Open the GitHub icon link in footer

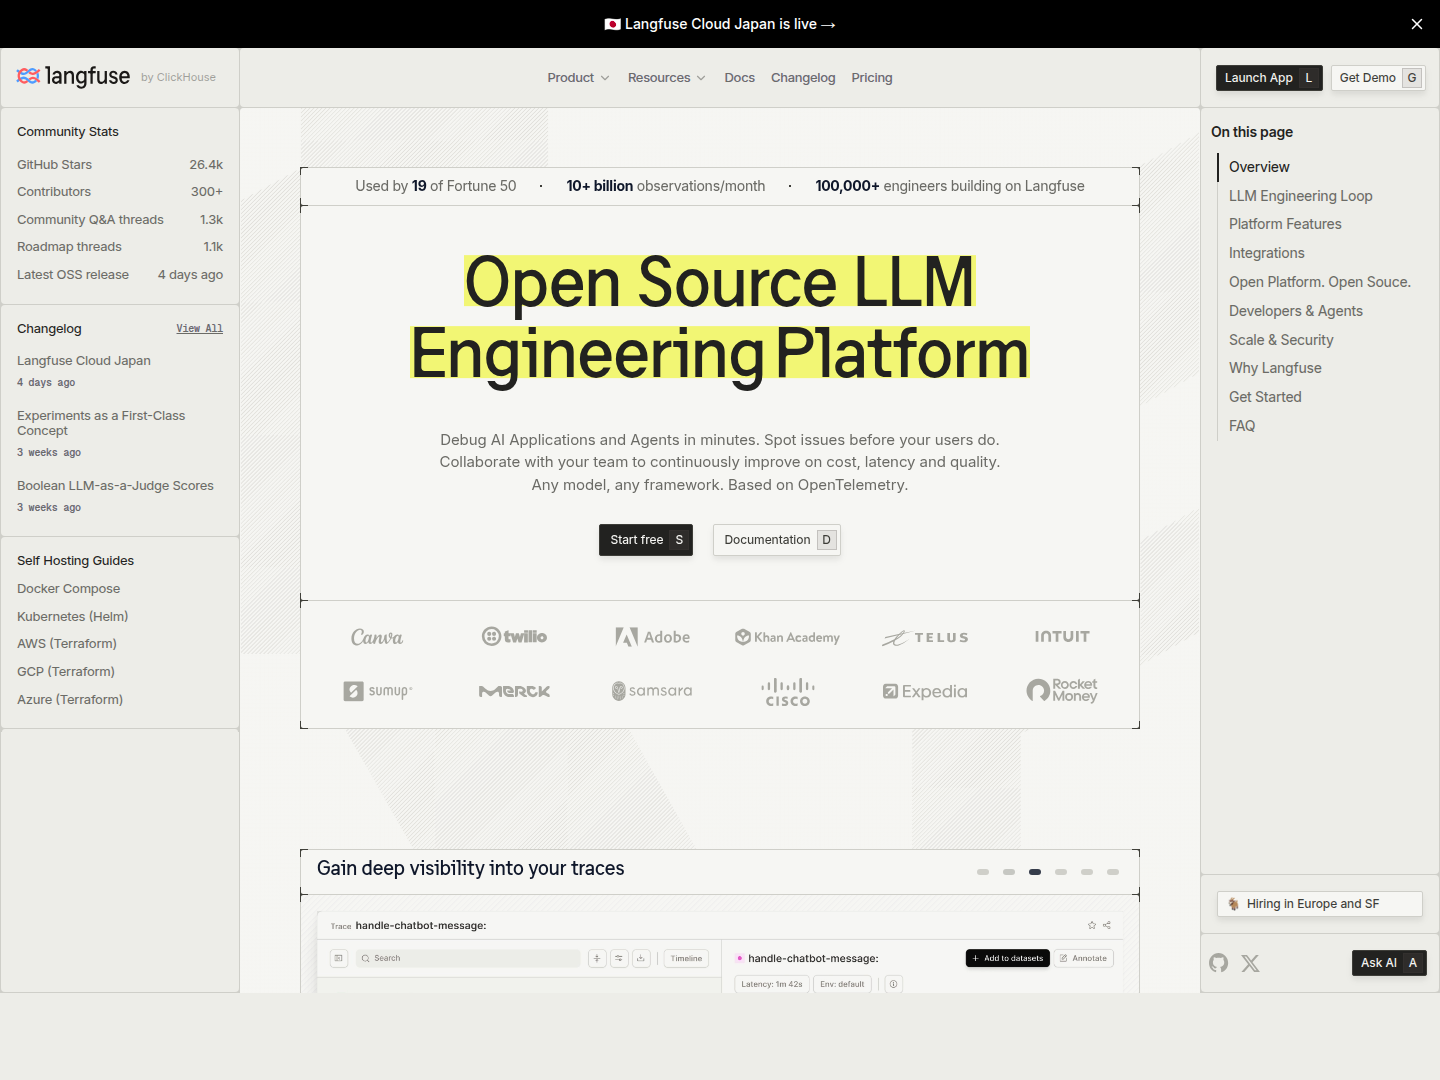1218,963
